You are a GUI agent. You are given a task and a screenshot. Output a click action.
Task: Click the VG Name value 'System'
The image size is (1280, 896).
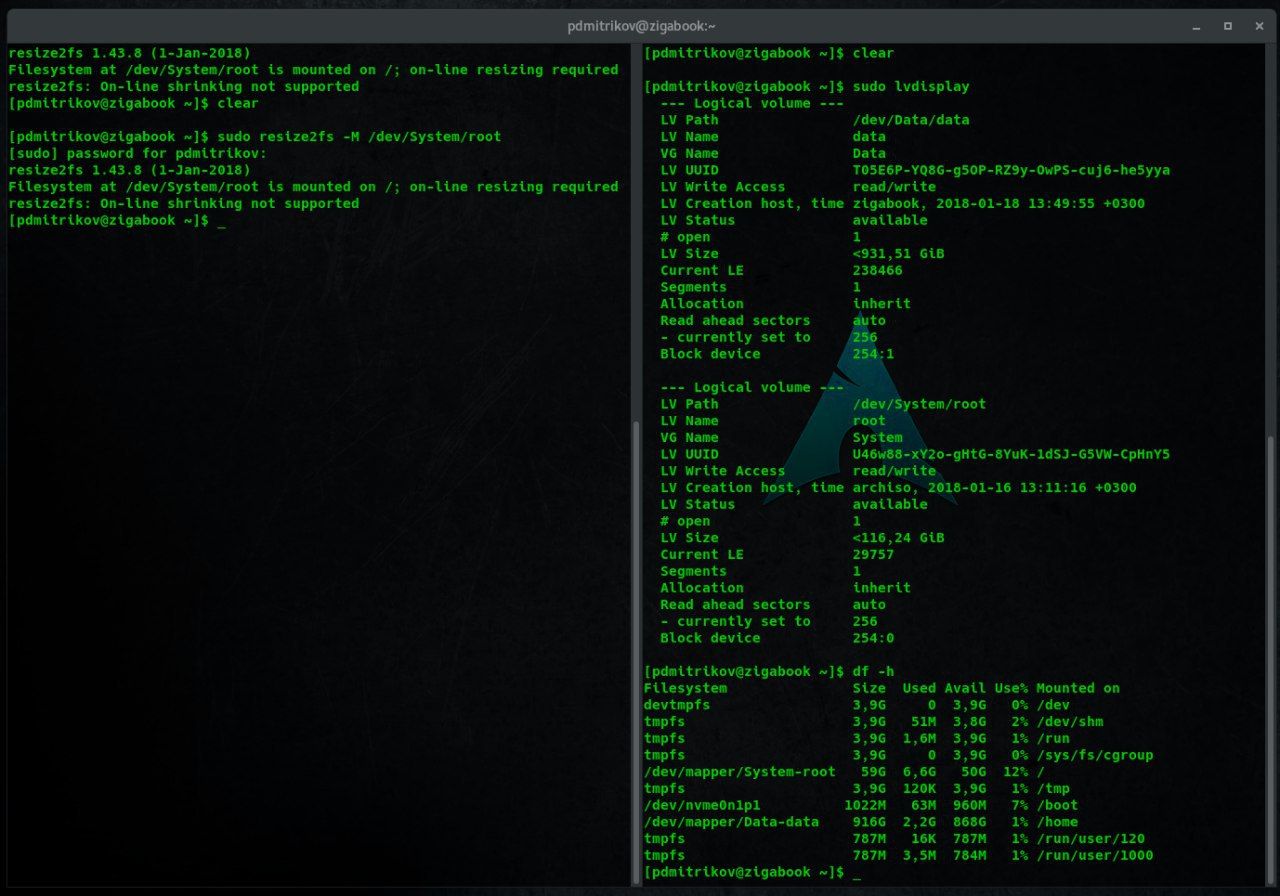(x=877, y=438)
